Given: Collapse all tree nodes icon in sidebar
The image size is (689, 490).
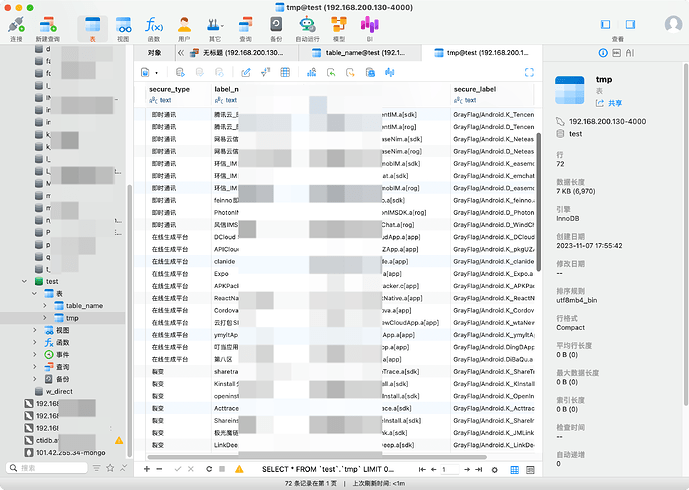Looking at the screenshot, I should pyautogui.click(x=123, y=468).
